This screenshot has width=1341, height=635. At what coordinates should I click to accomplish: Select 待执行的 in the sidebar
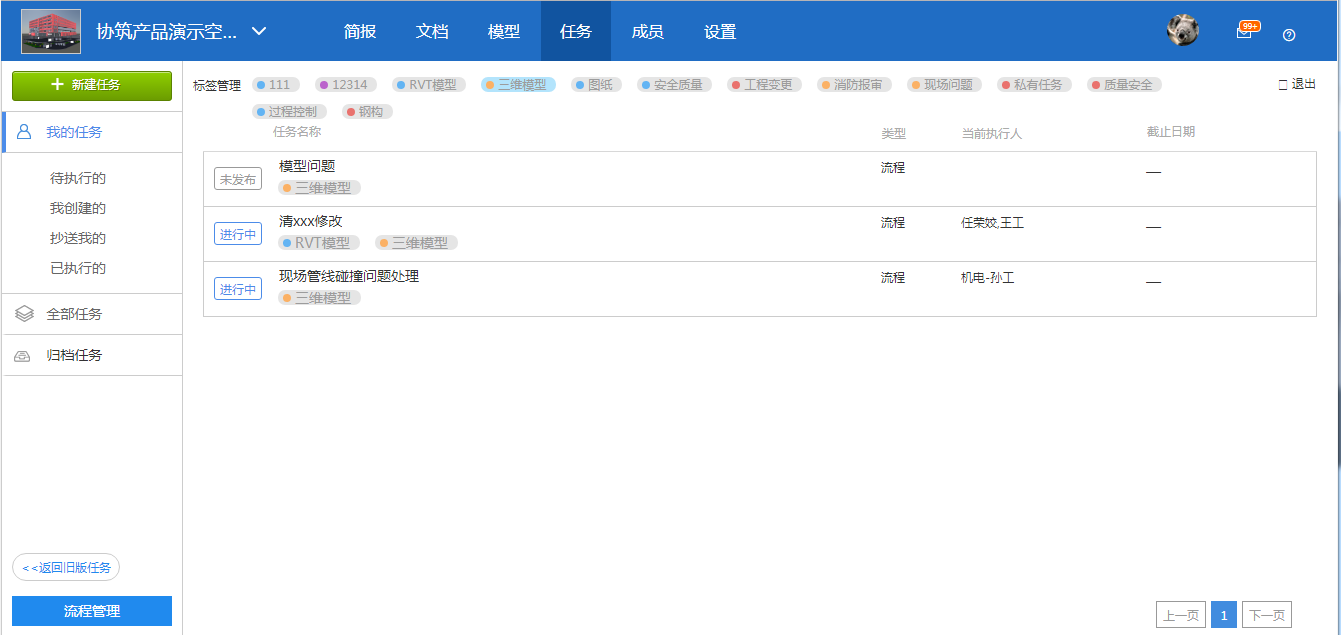click(x=77, y=178)
